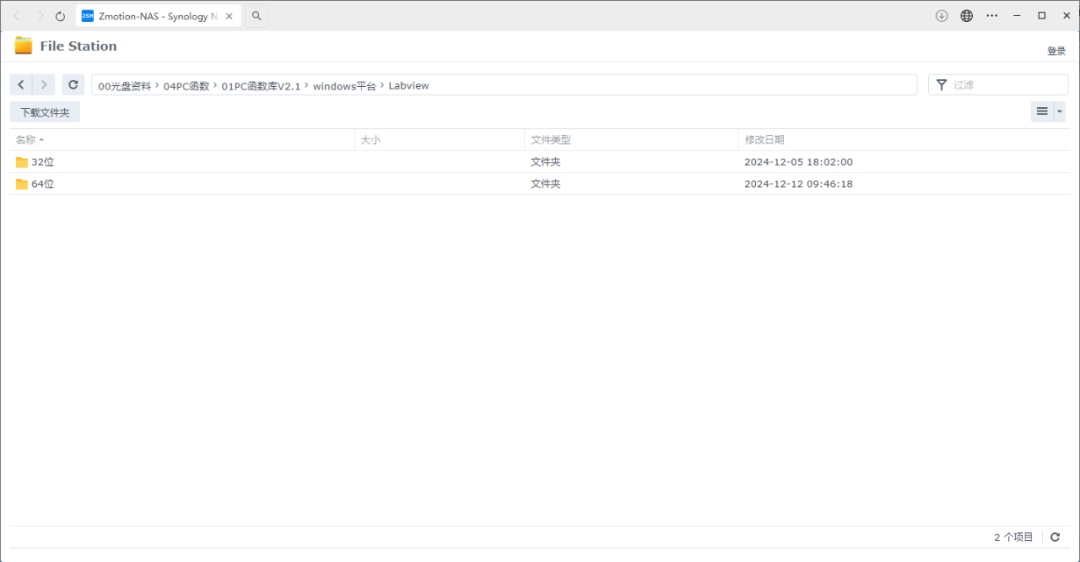Minimize the browser window
The image size is (1080, 562).
[1017, 16]
